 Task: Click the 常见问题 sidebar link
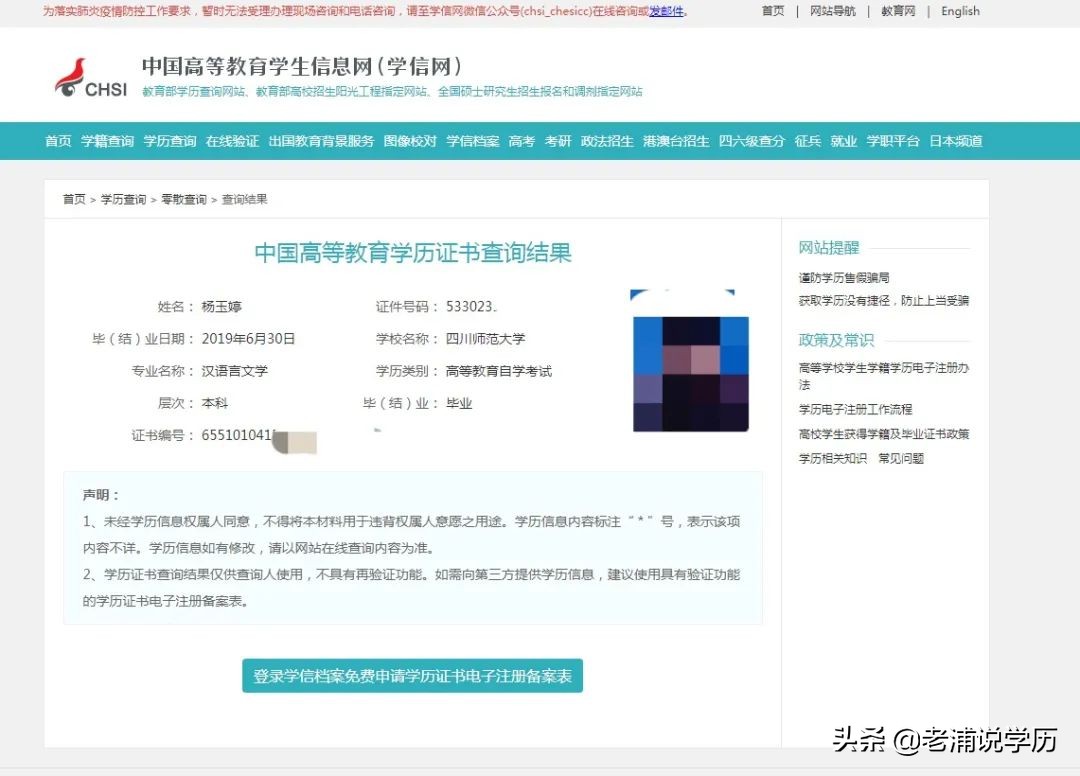(x=900, y=458)
